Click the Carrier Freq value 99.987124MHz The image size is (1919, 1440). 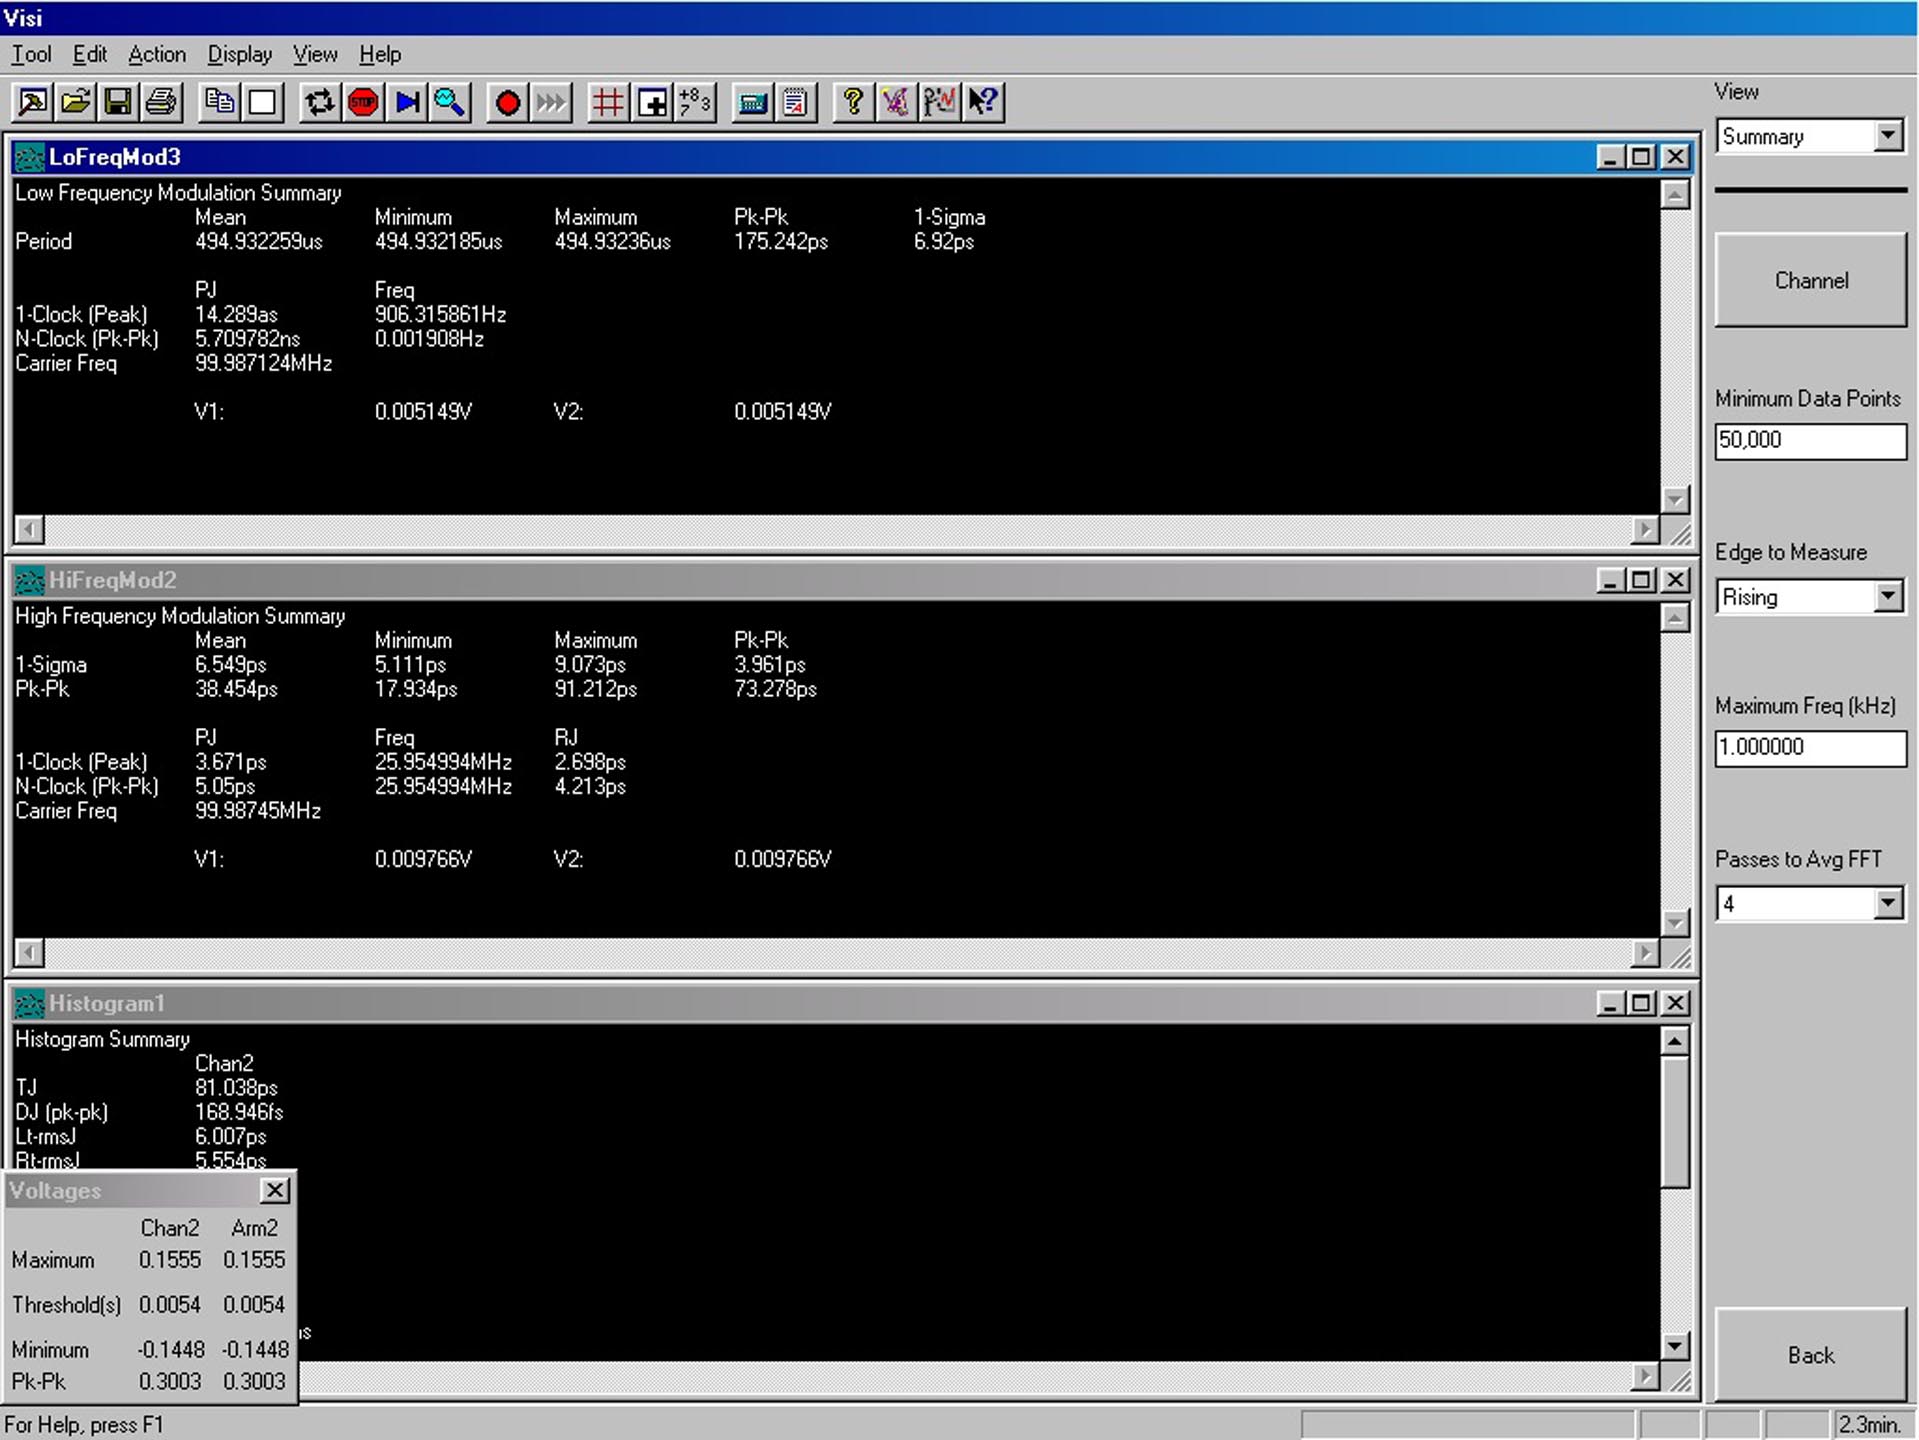(x=263, y=363)
